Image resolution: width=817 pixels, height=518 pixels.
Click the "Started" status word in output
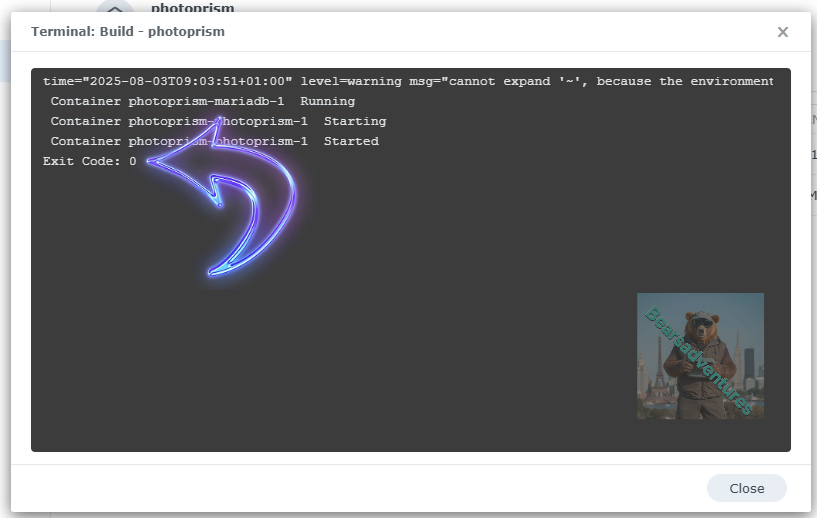click(351, 141)
